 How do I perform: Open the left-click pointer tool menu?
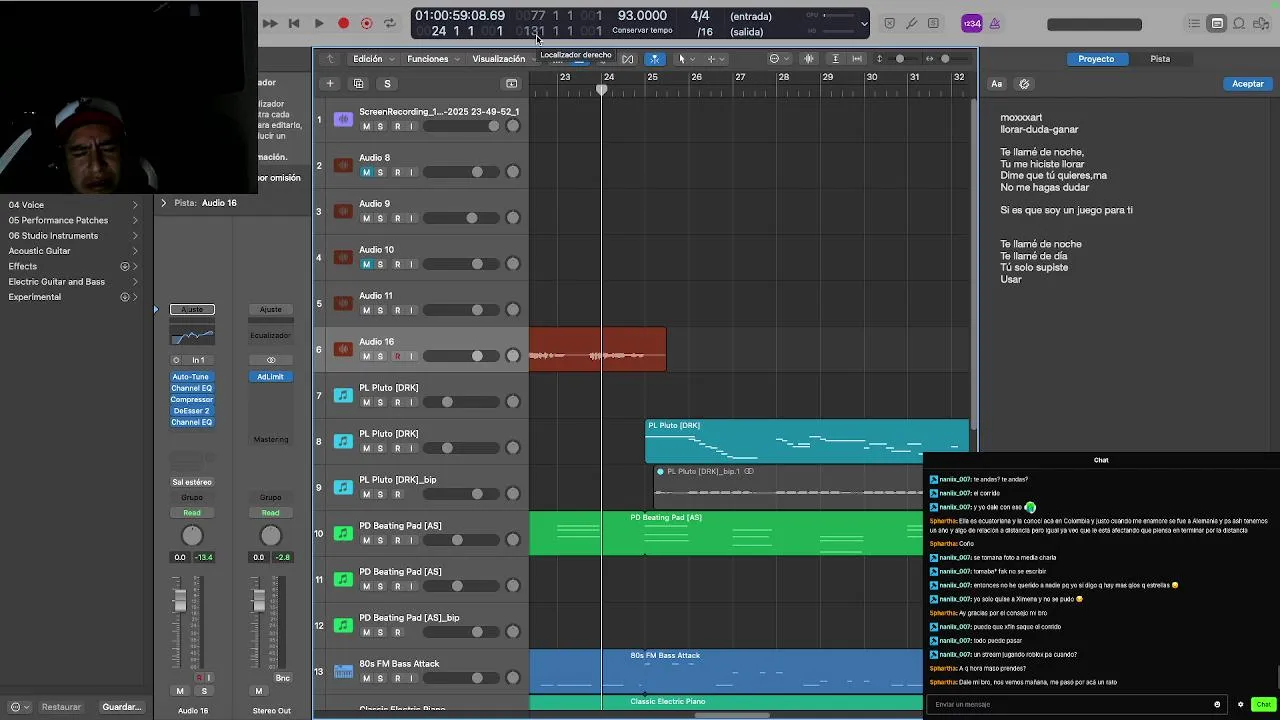(685, 59)
